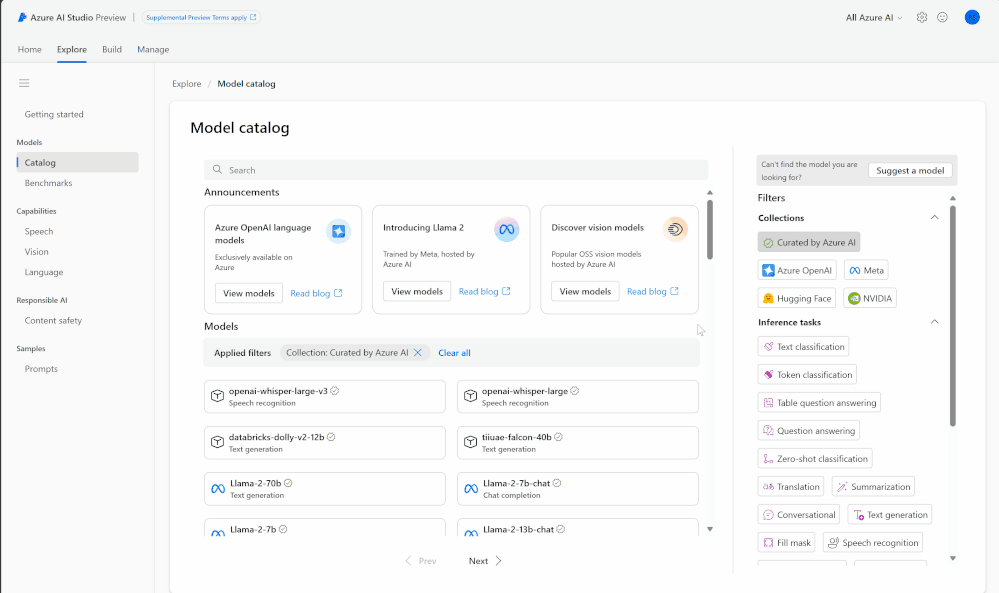
Task: Toggle the Curated by Azure AI collection filter
Action: pos(809,242)
